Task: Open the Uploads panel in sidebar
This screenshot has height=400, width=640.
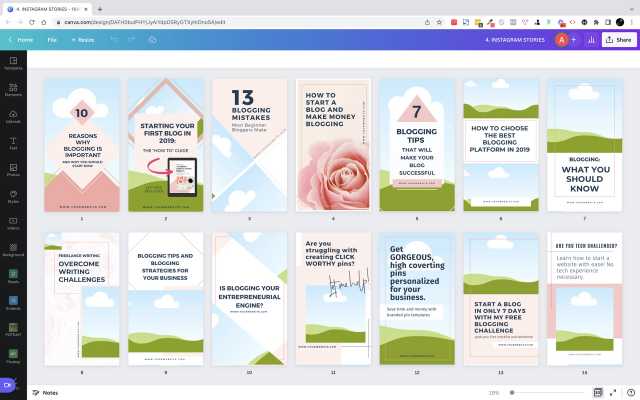Action: [x=13, y=117]
